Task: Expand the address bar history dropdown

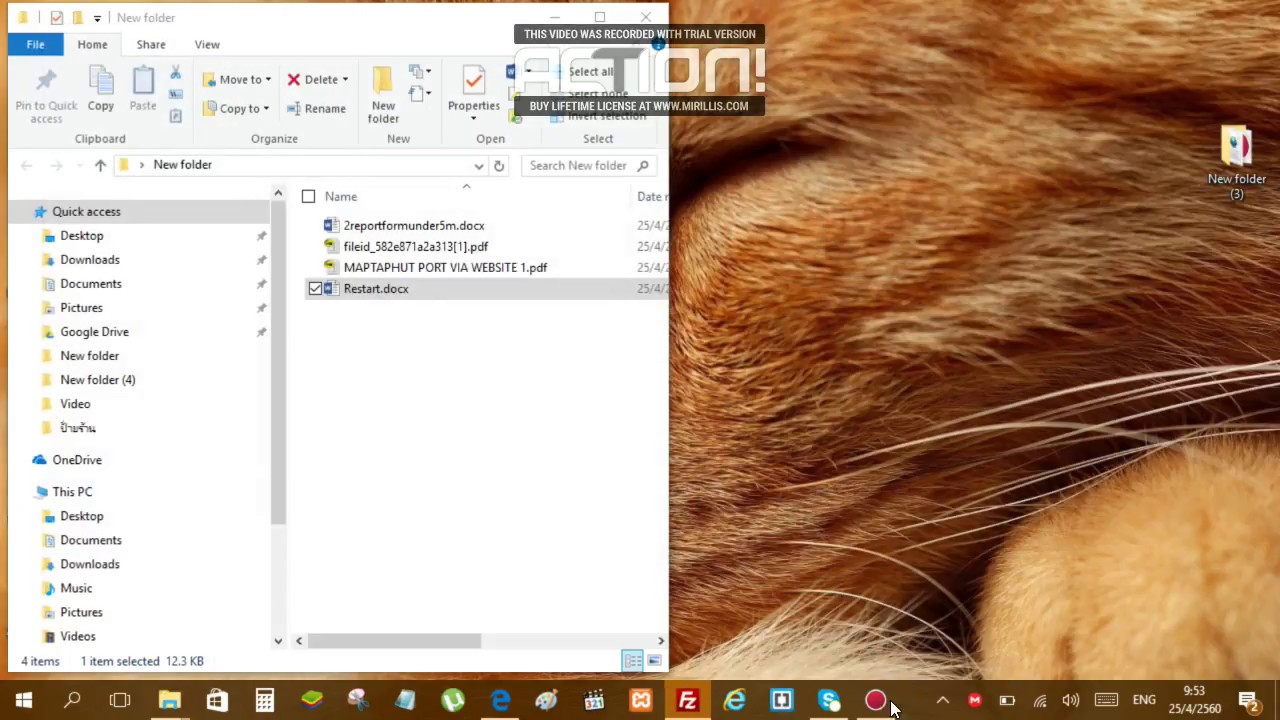Action: click(479, 166)
